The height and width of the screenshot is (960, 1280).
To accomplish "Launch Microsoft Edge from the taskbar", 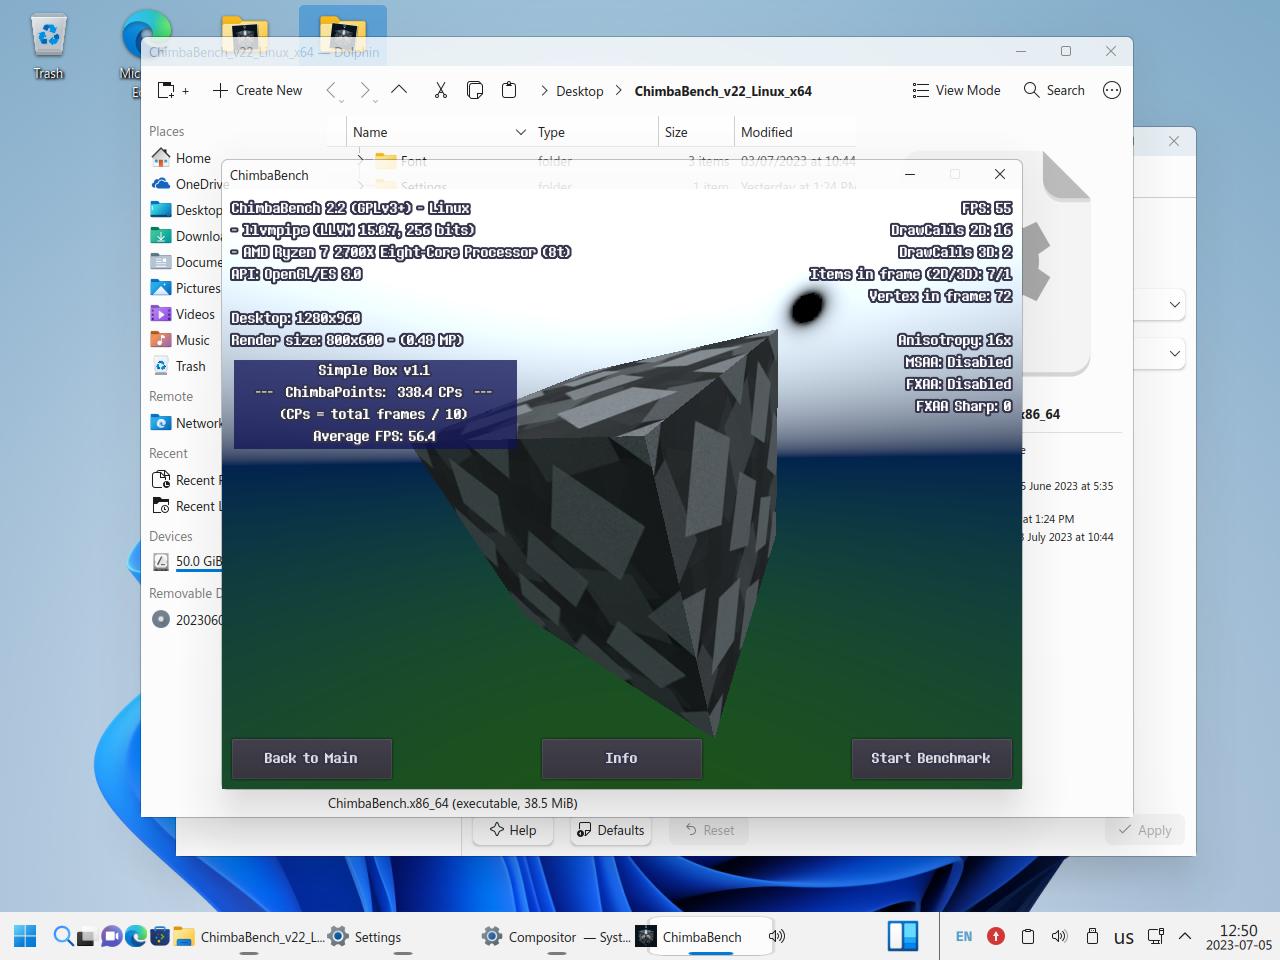I will (135, 937).
